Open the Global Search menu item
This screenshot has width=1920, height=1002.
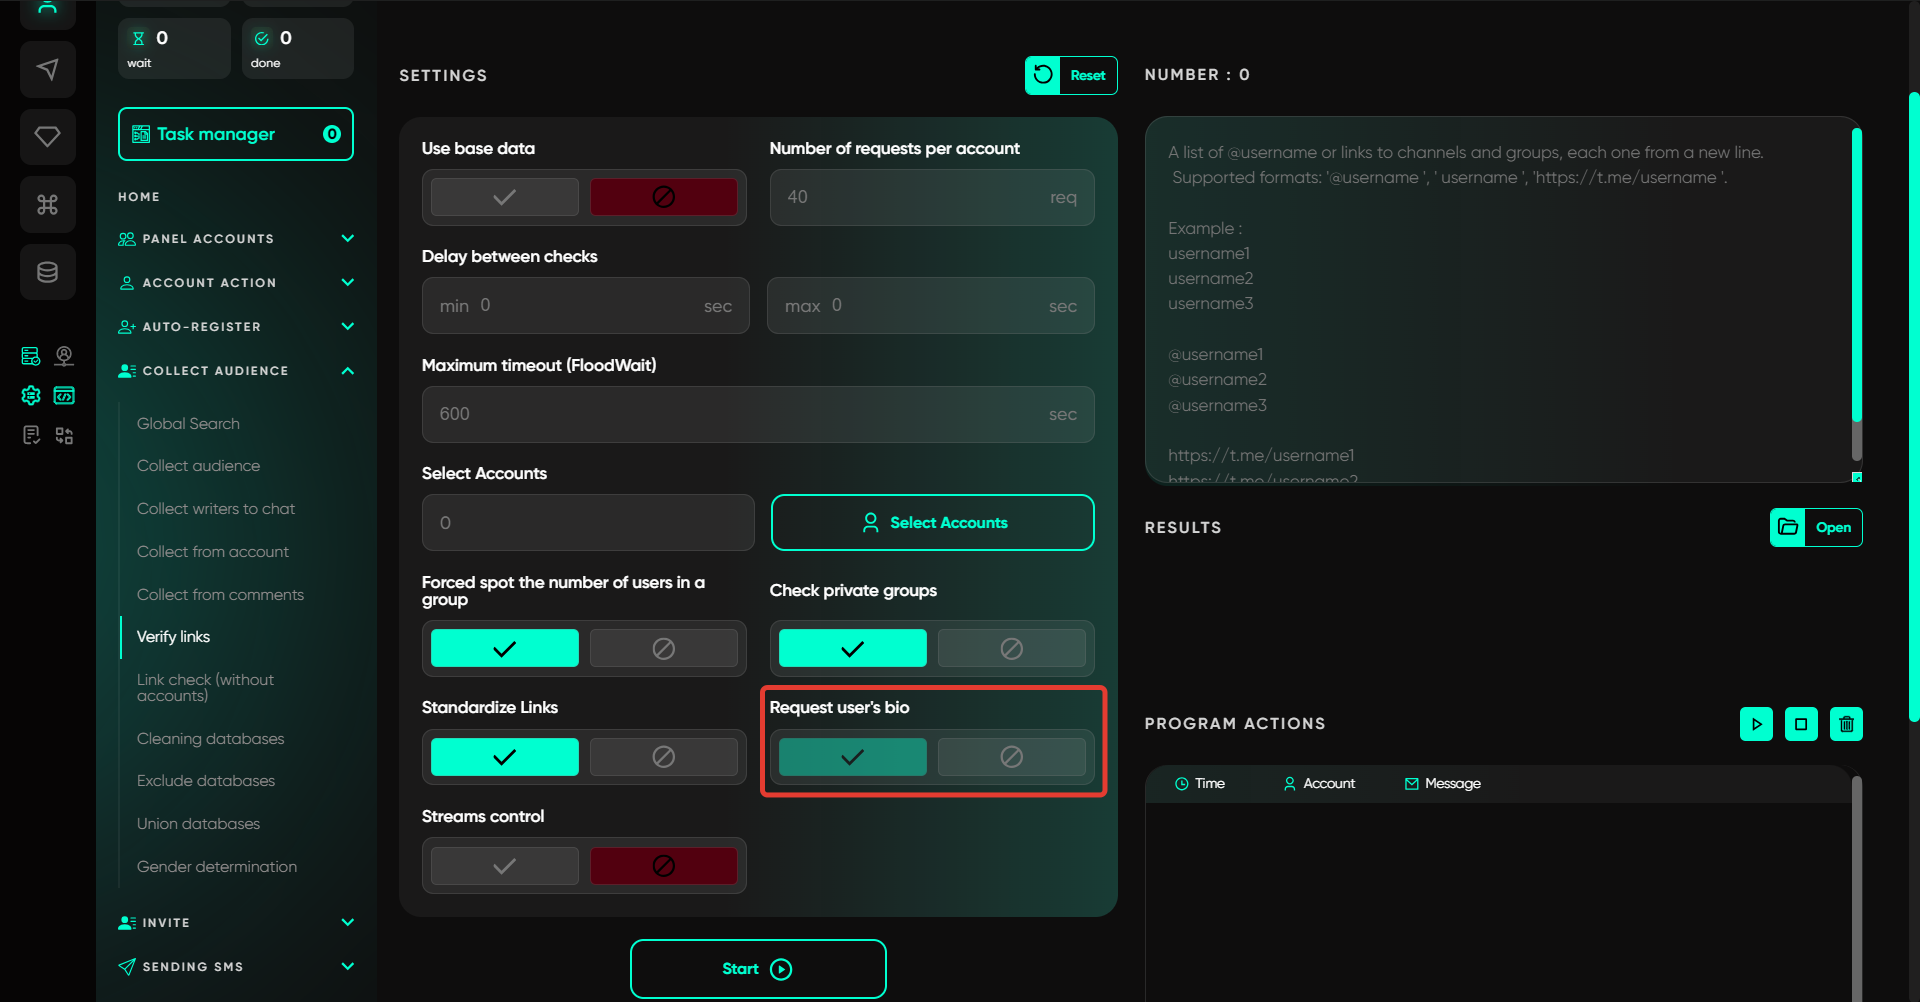point(188,424)
